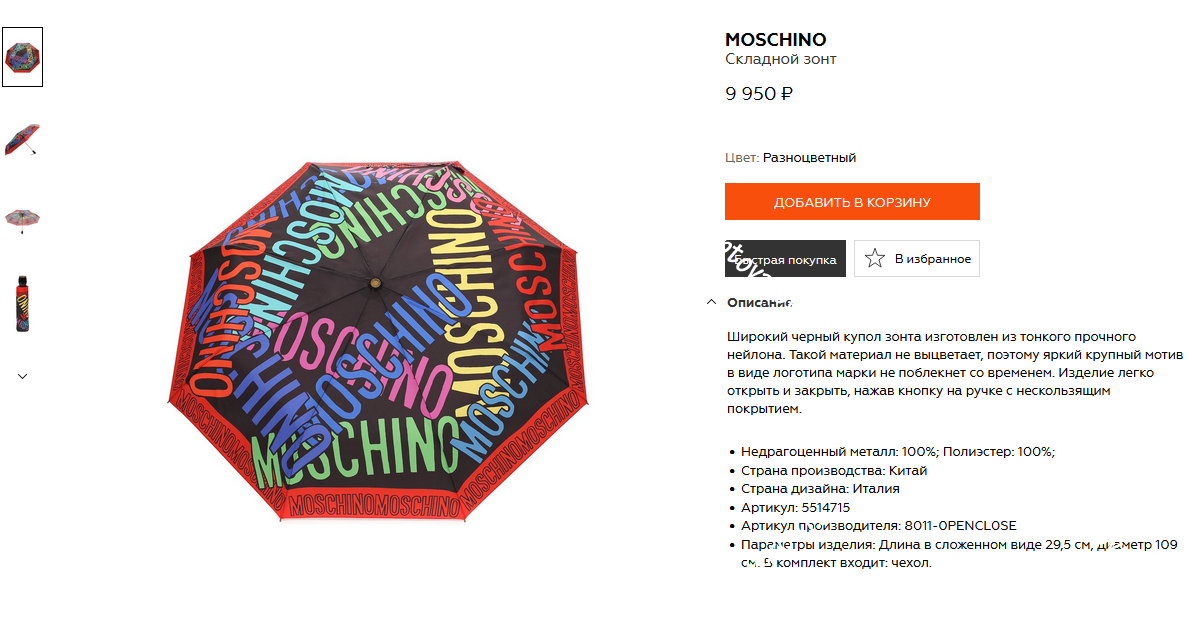This screenshot has height=618, width=1191.
Task: Select the folded umbrella thumbnail
Action: pyautogui.click(x=22, y=304)
